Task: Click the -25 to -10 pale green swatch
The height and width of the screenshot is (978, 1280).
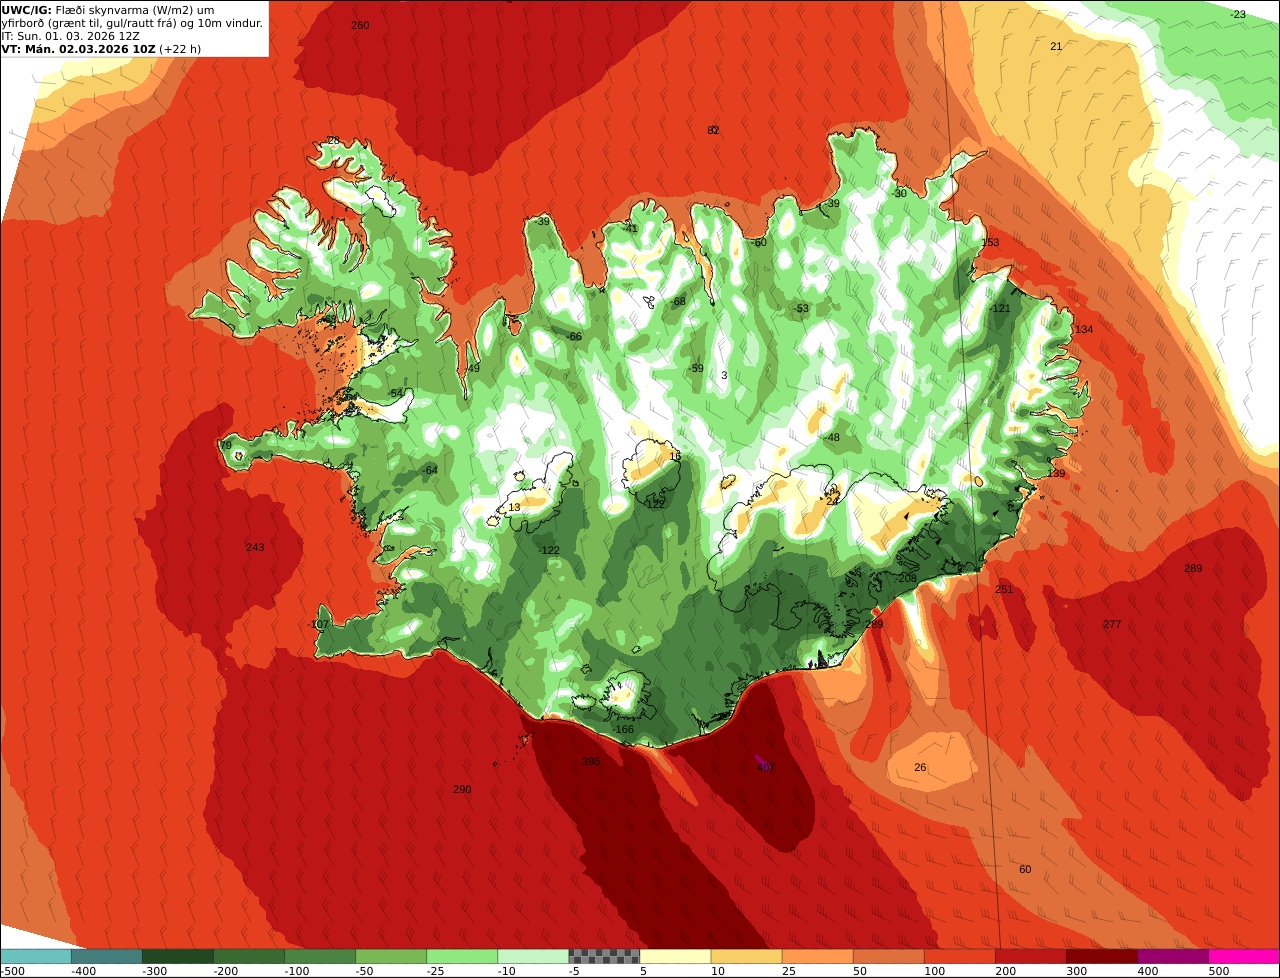Action: (x=461, y=956)
